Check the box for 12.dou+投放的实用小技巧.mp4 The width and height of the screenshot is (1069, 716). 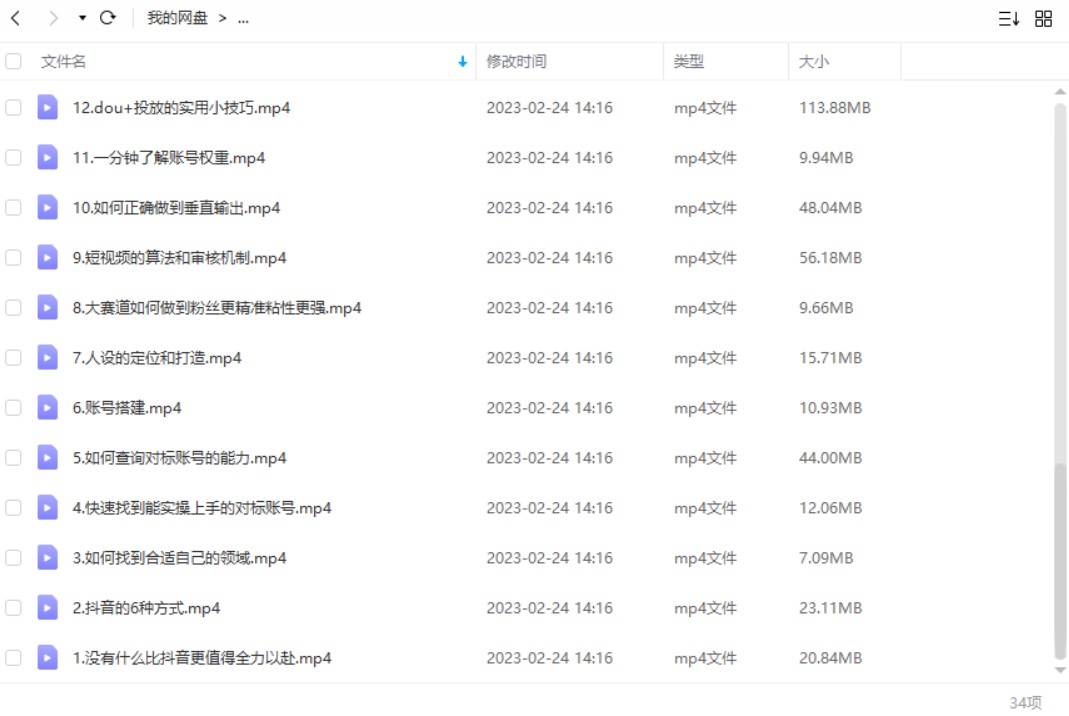coord(13,108)
